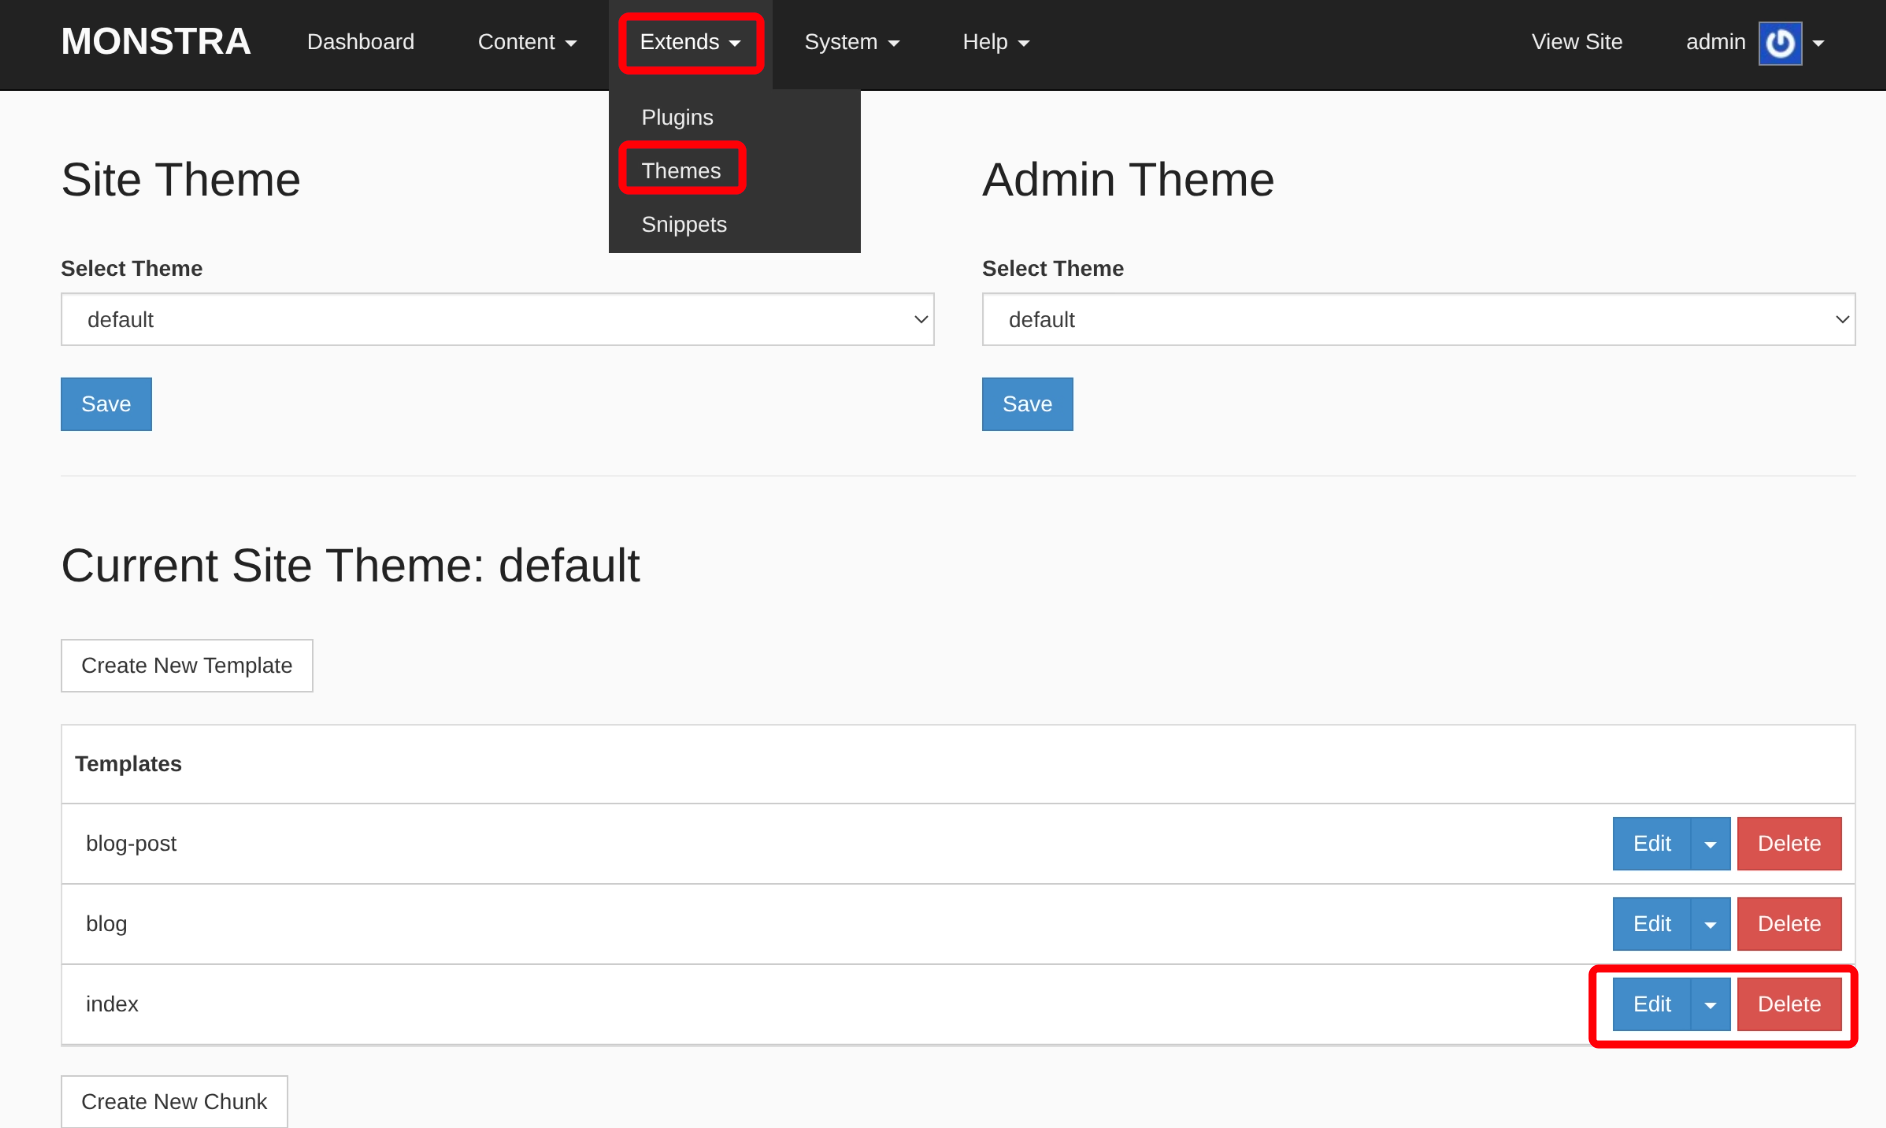The width and height of the screenshot is (1886, 1128).
Task: Open Snippets from the Extends menu
Action: pos(684,225)
